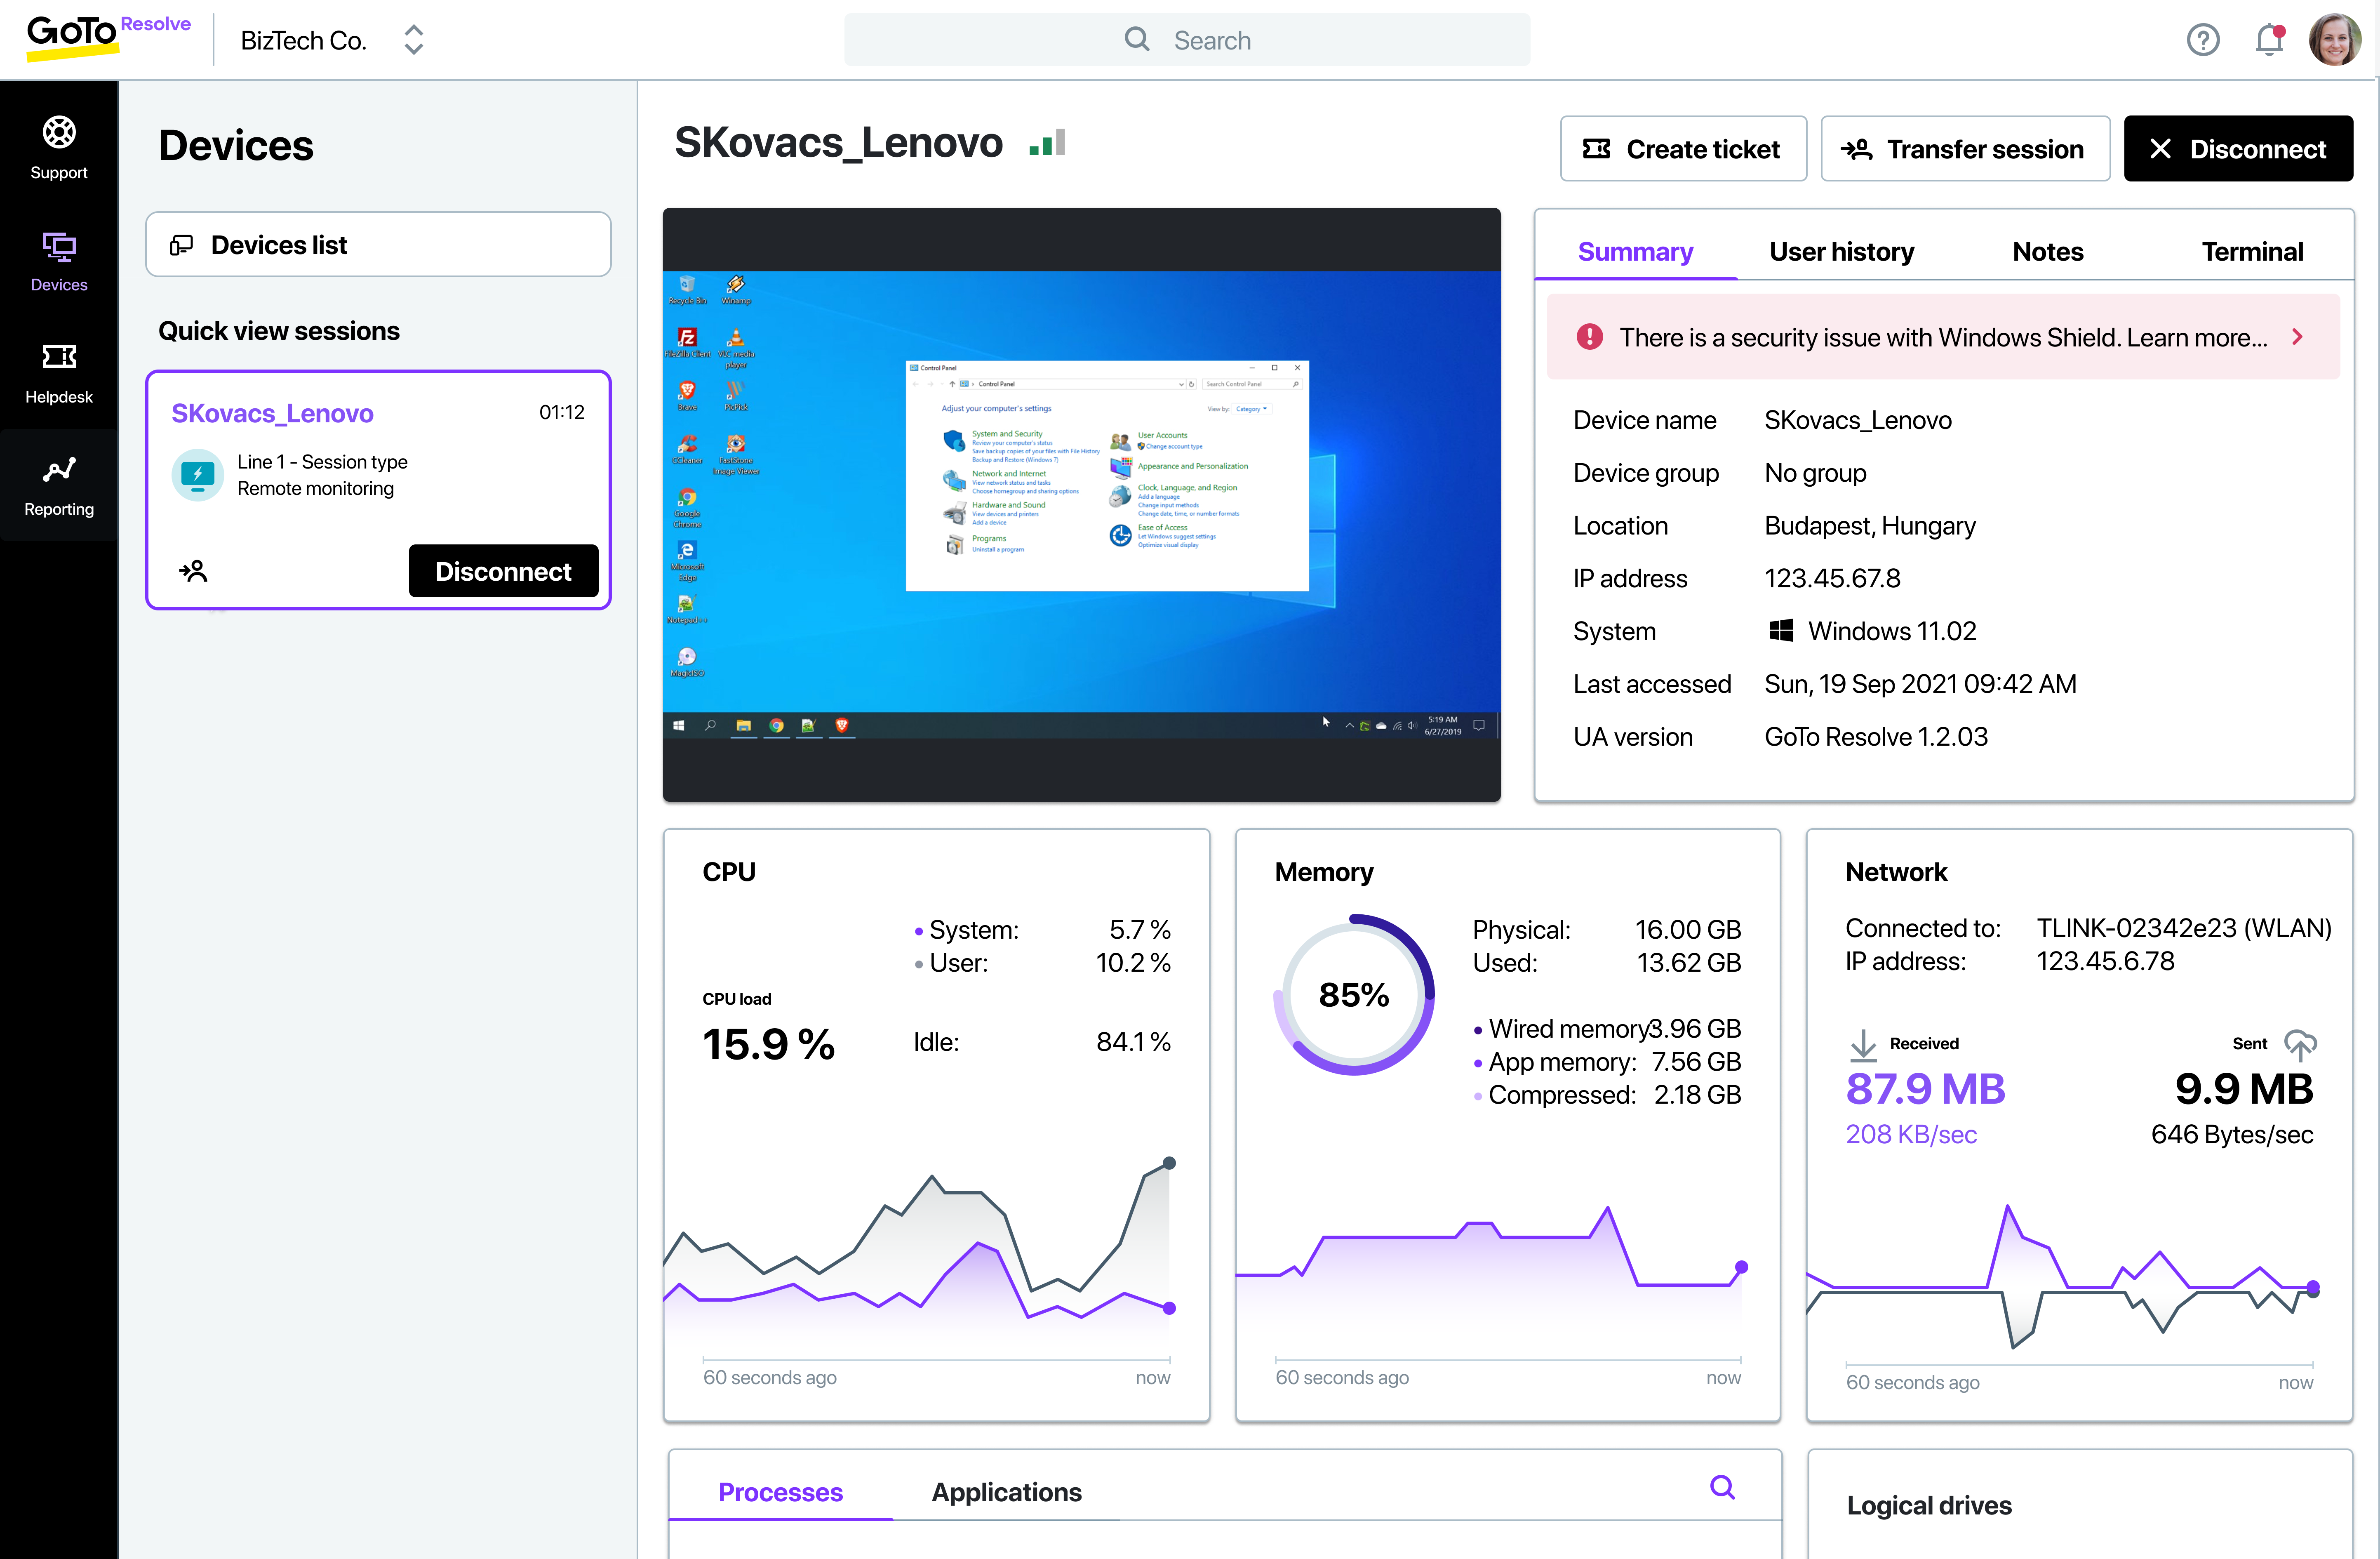Open Reporting from the sidebar
The height and width of the screenshot is (1559, 2380).
(59, 486)
